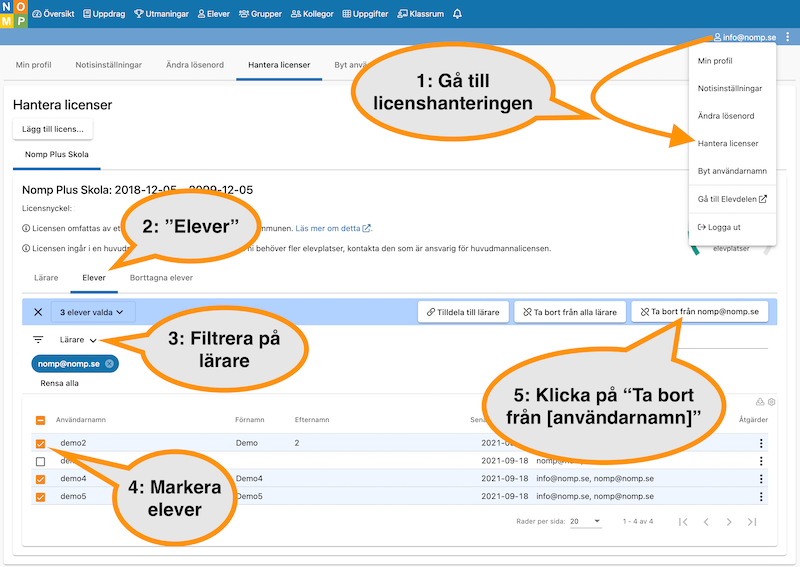Switch to the Elever sub-tab
800x567 pixels.
click(x=94, y=278)
